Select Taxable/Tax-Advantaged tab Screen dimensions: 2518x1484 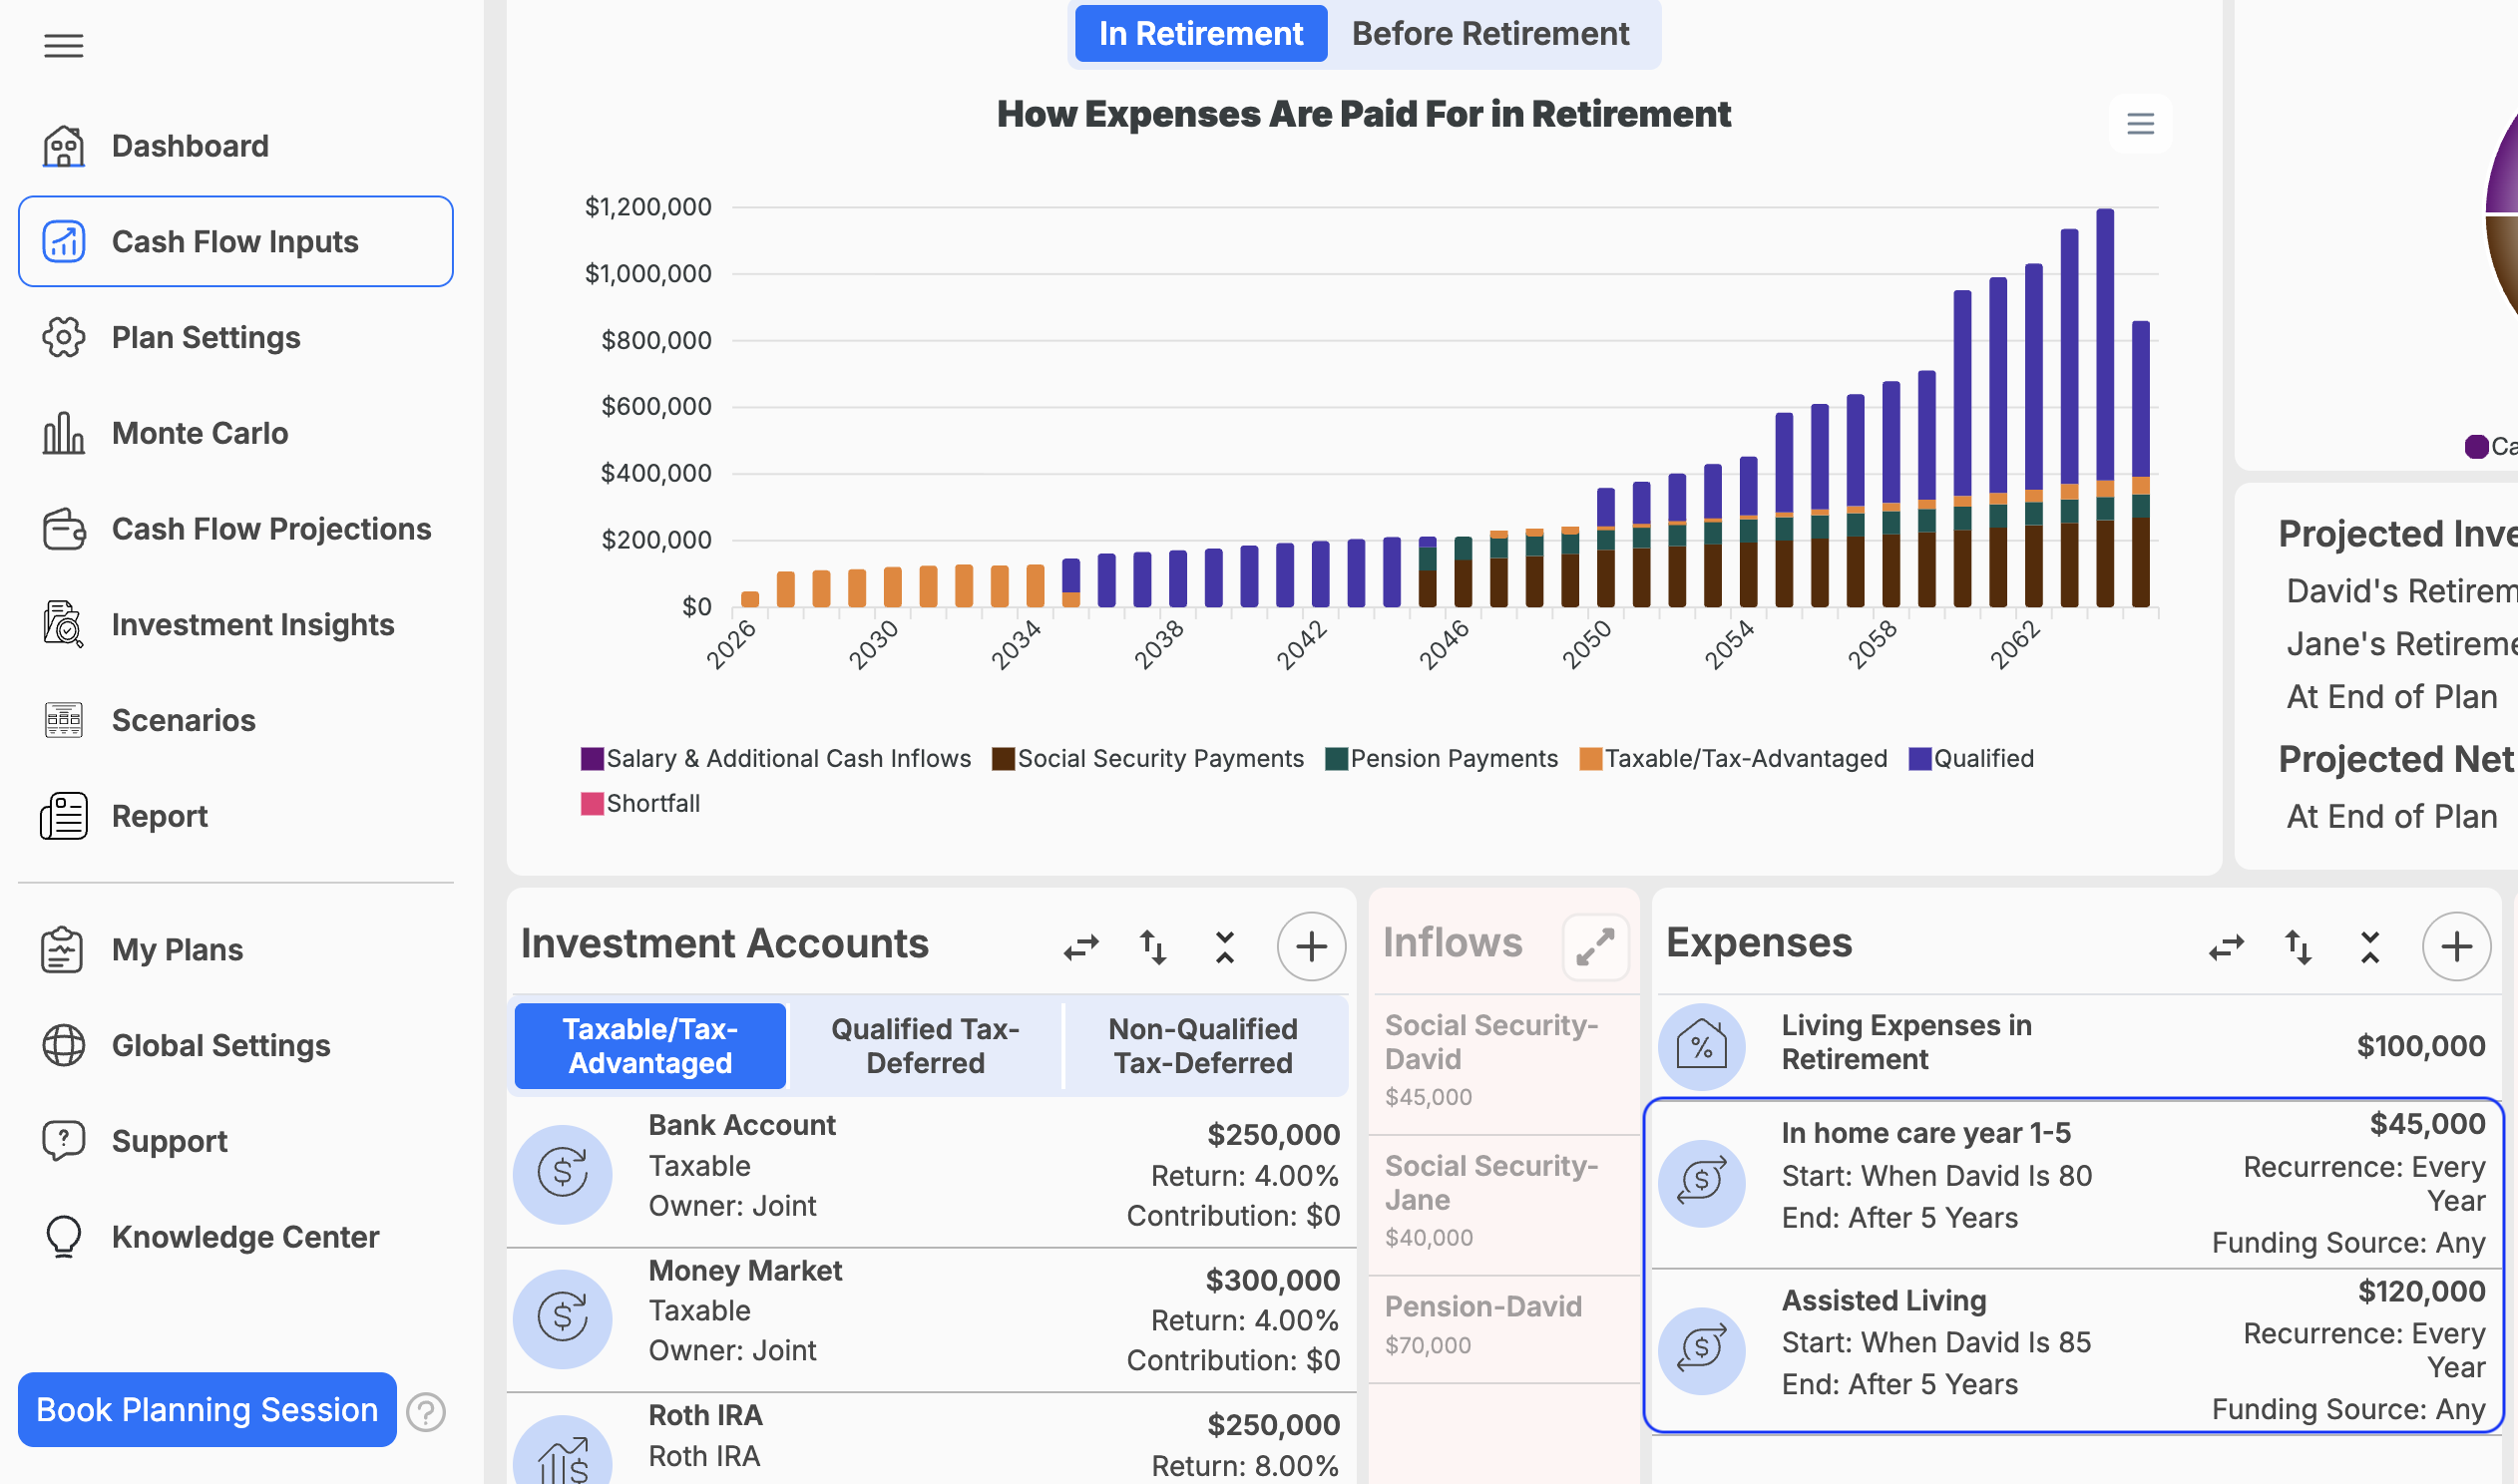pyautogui.click(x=650, y=1046)
